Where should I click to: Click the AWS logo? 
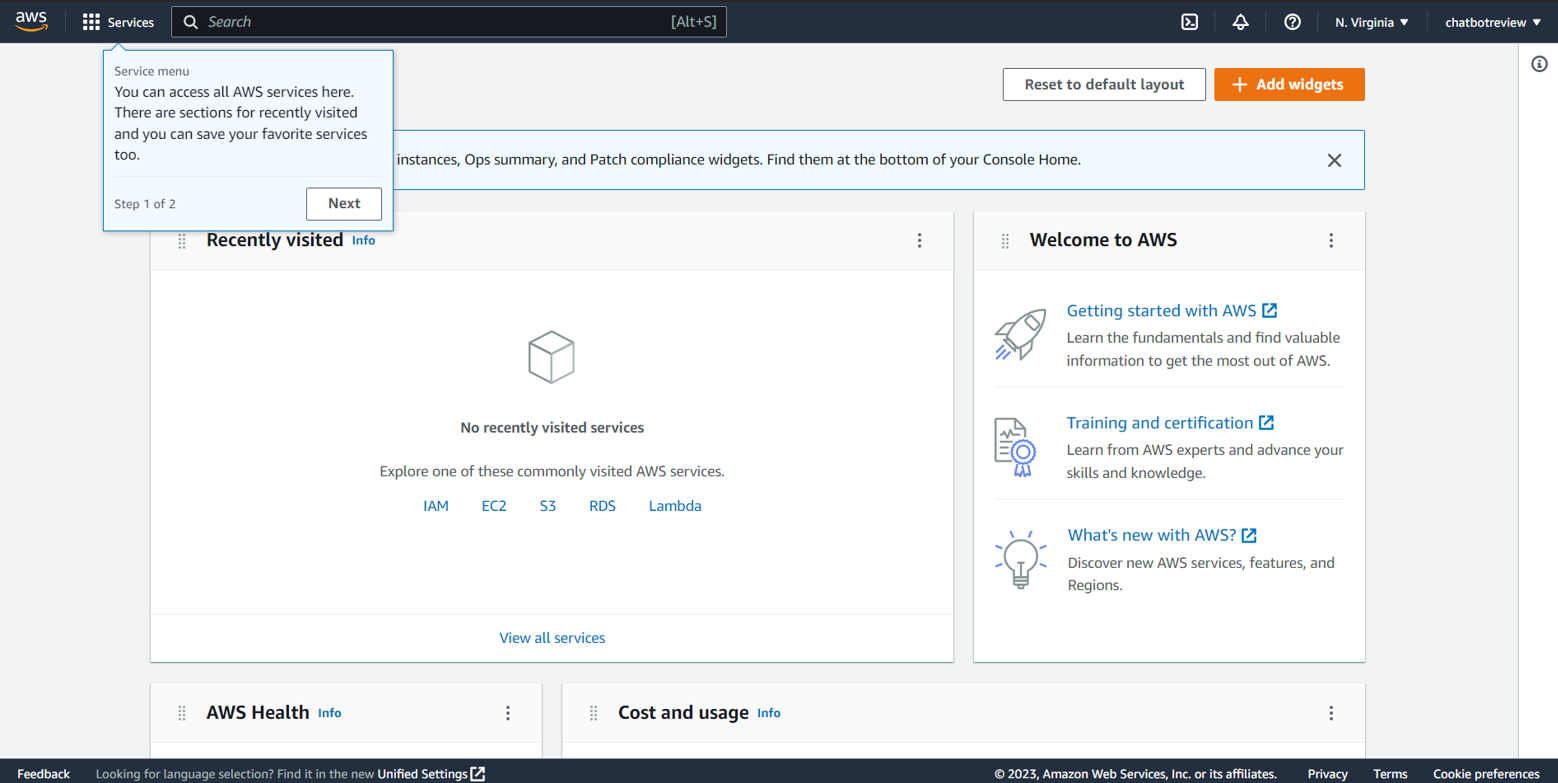31,22
